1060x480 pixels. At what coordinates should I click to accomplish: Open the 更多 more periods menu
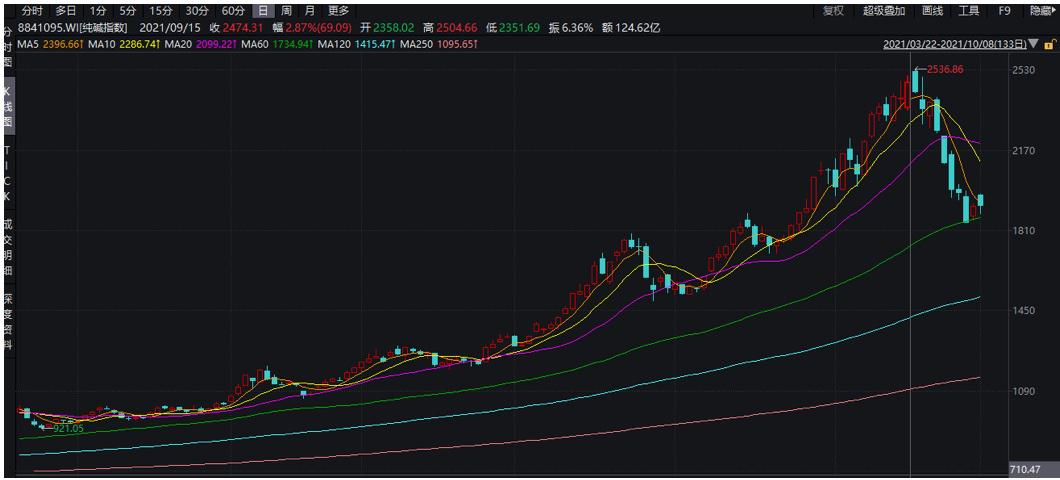(x=338, y=10)
